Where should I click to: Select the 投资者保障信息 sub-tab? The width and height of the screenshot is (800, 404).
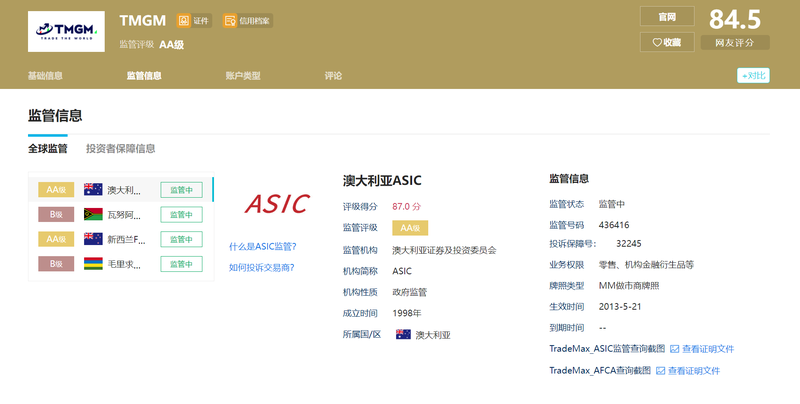tap(120, 148)
